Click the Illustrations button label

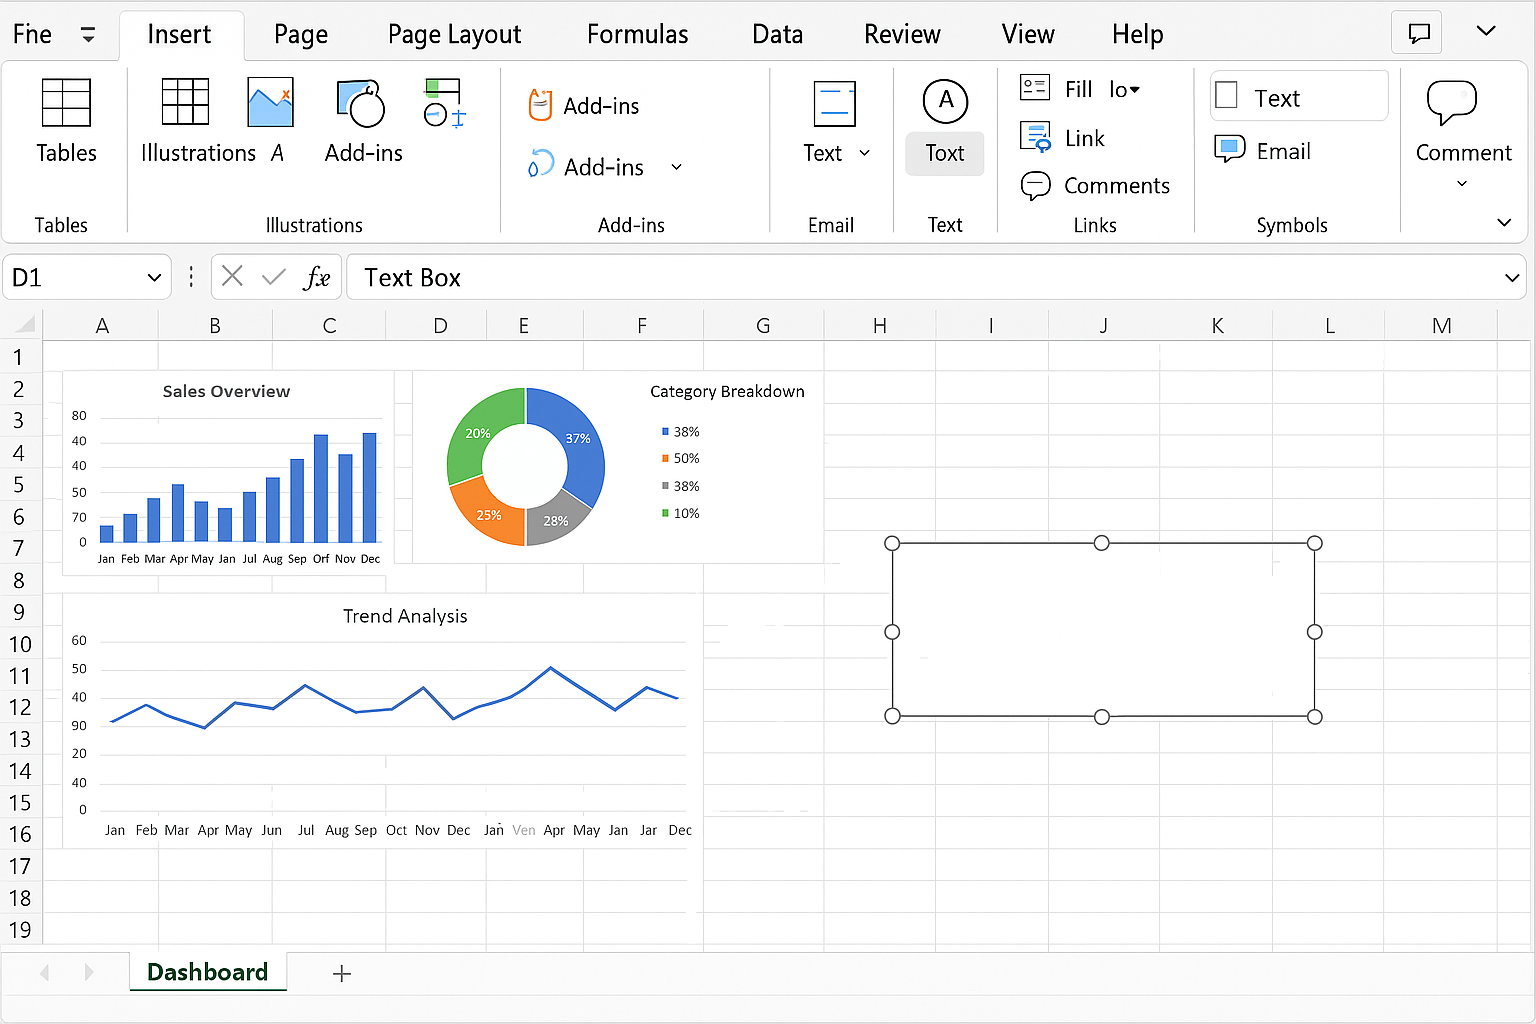198,153
